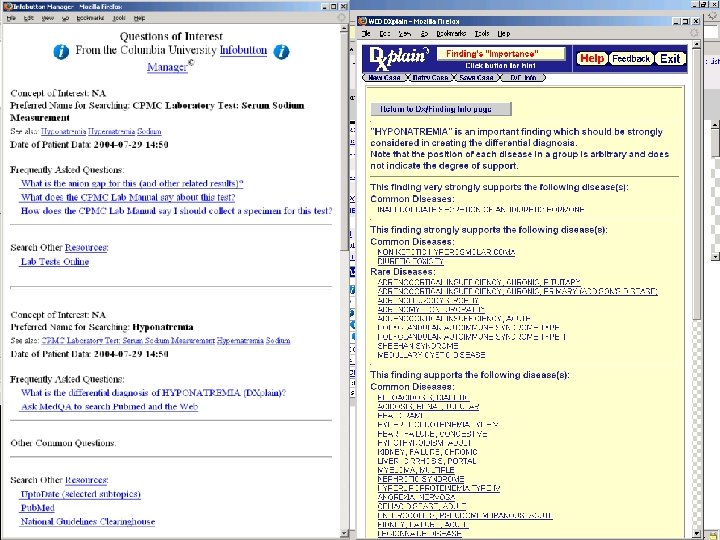Click DXplain window scrollbar up arrow
This screenshot has width=720, height=540.
tap(697, 44)
